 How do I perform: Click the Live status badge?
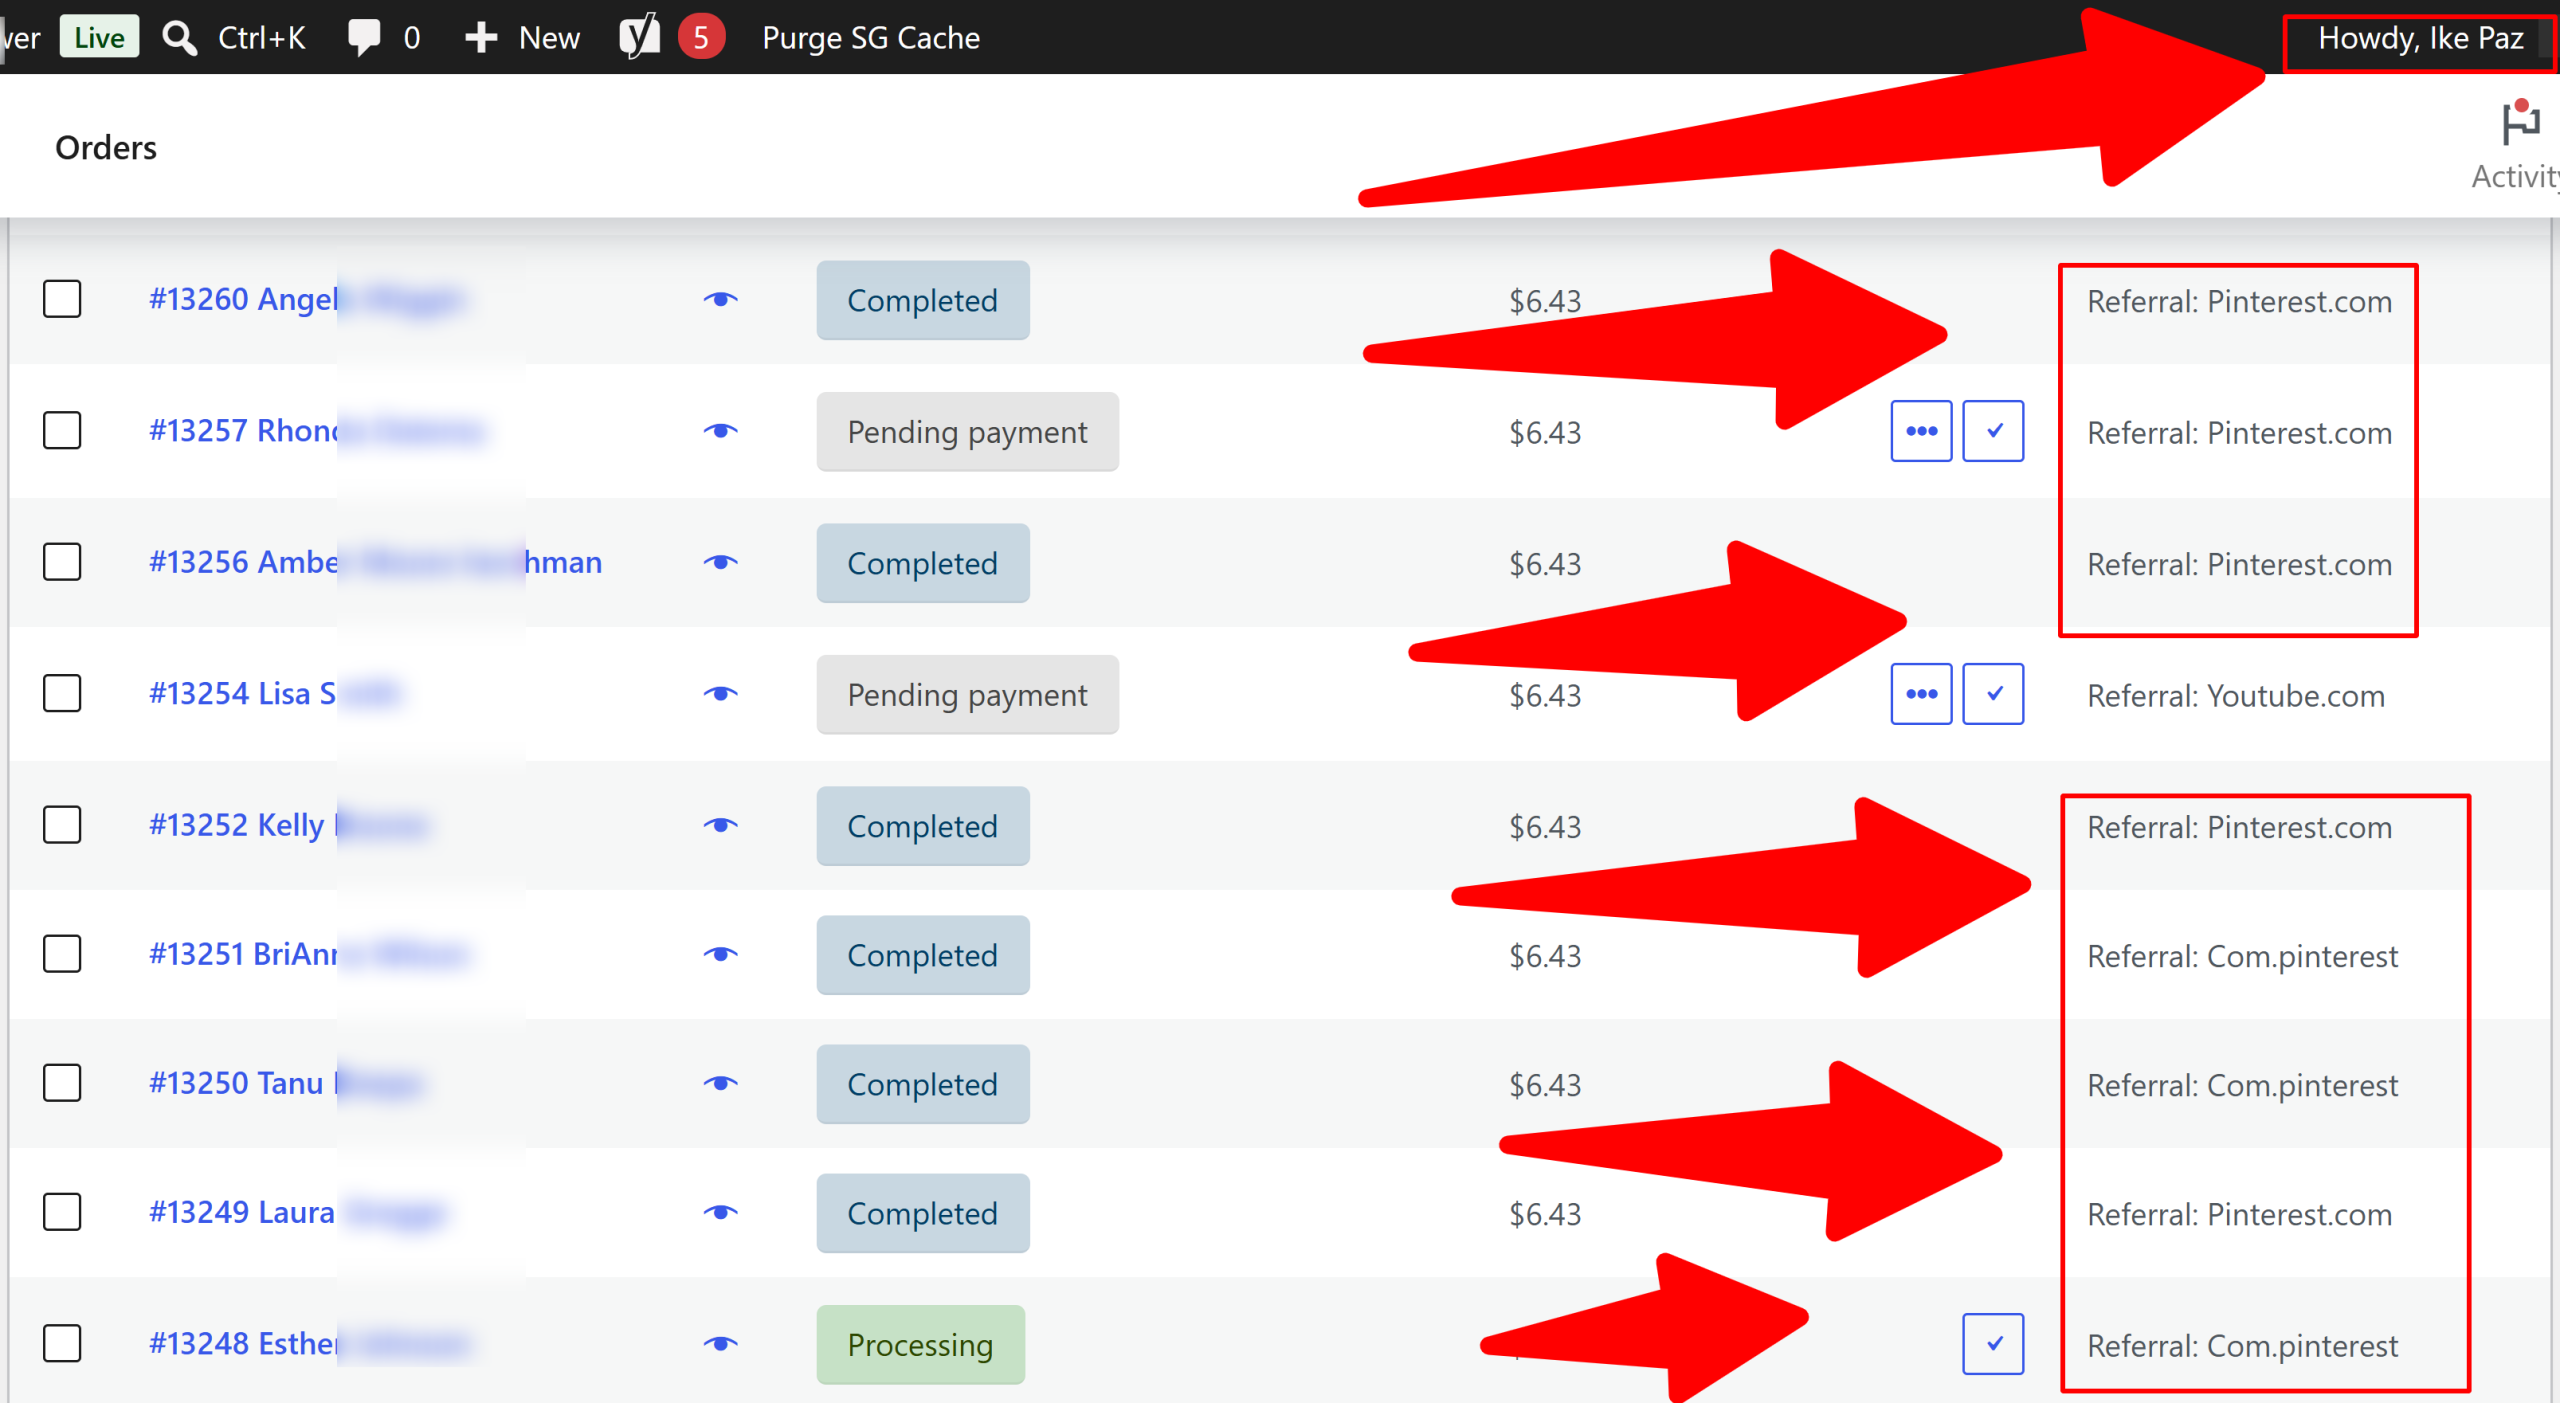pos(99,38)
